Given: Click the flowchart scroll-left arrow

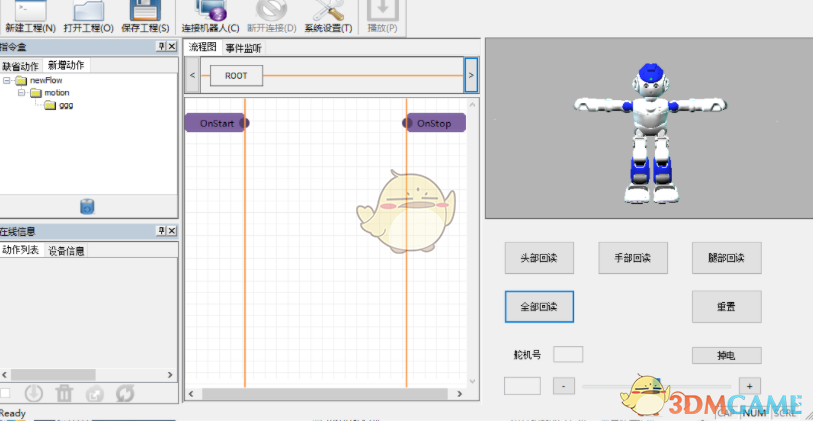Looking at the screenshot, I should [x=191, y=394].
